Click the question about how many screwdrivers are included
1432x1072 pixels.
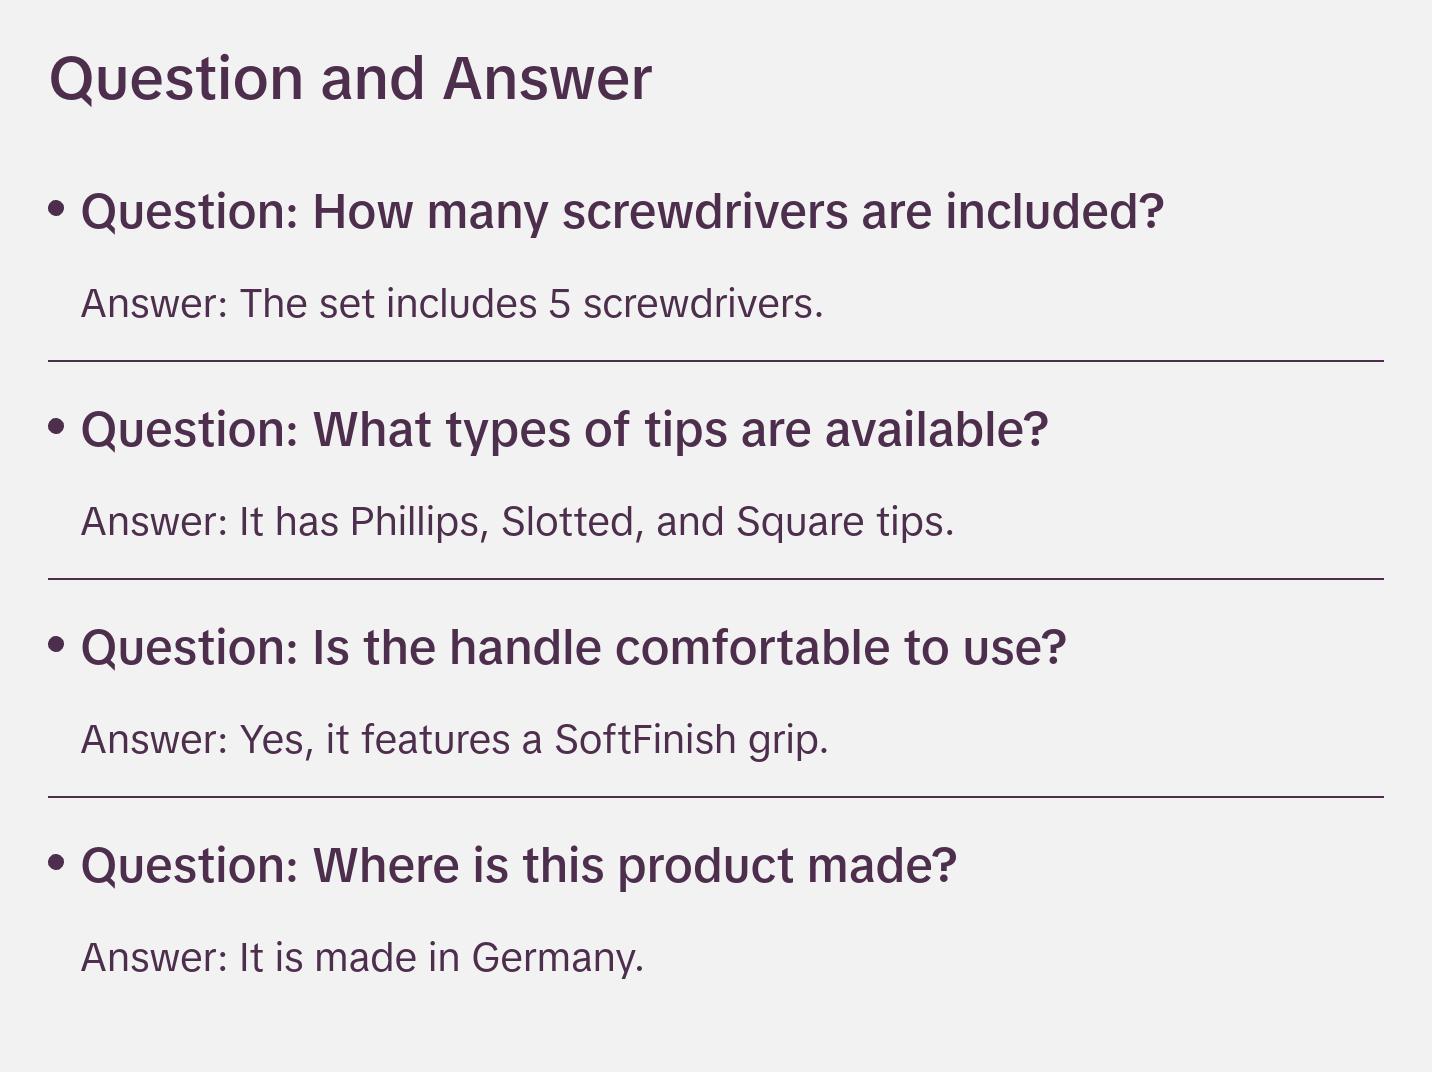click(622, 212)
